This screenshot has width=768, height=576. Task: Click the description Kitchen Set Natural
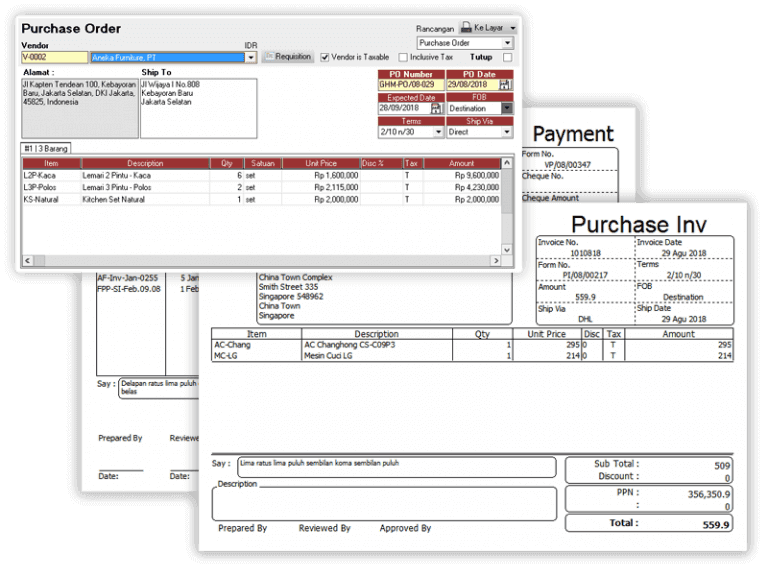tap(114, 199)
